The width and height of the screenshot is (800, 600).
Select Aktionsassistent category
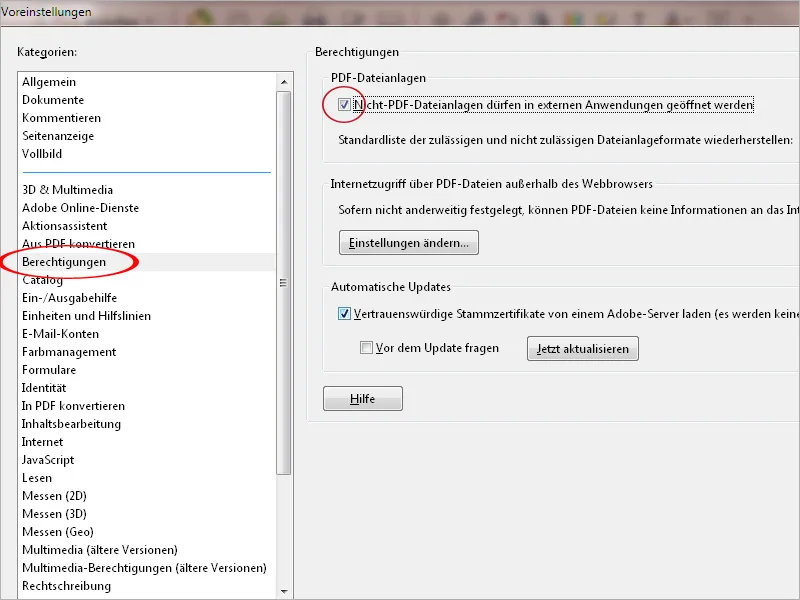tap(65, 226)
